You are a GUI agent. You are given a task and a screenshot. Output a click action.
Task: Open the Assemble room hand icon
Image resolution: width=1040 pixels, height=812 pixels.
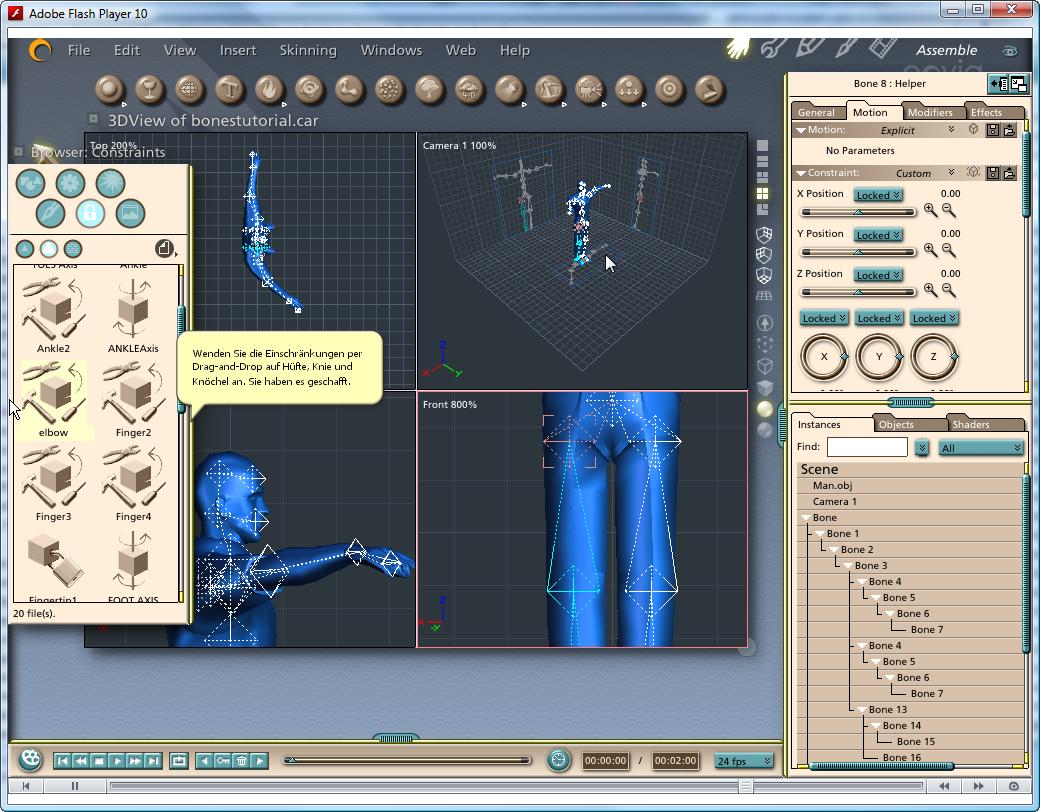[x=738, y=48]
